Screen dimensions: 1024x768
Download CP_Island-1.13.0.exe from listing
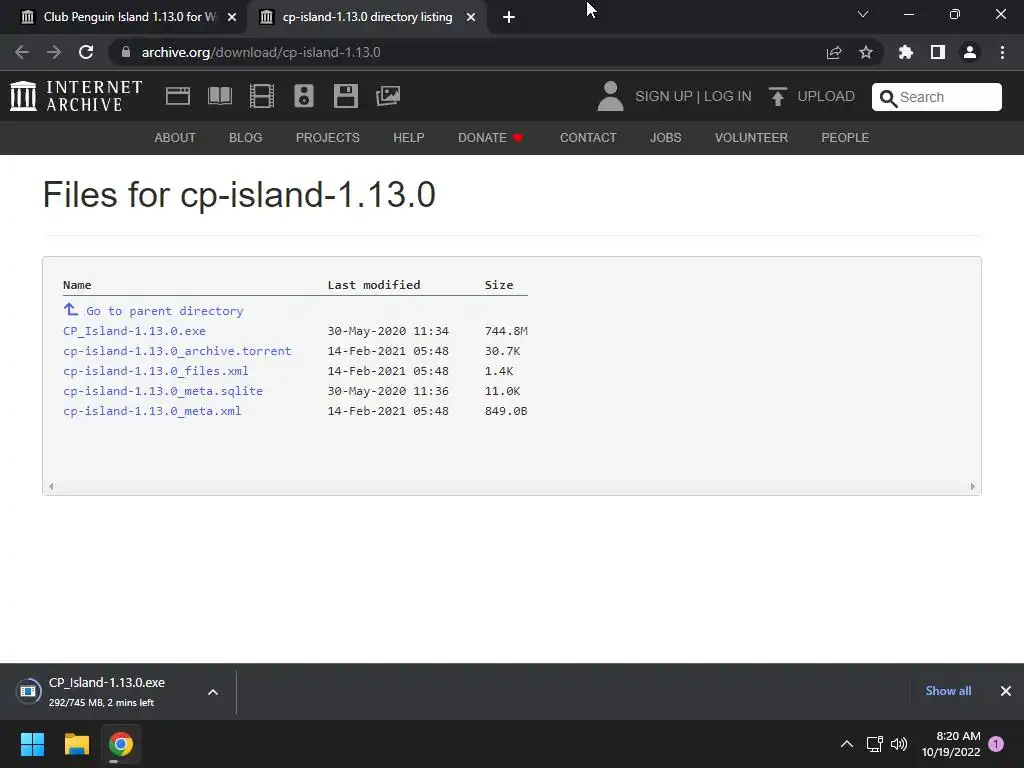tap(134, 331)
